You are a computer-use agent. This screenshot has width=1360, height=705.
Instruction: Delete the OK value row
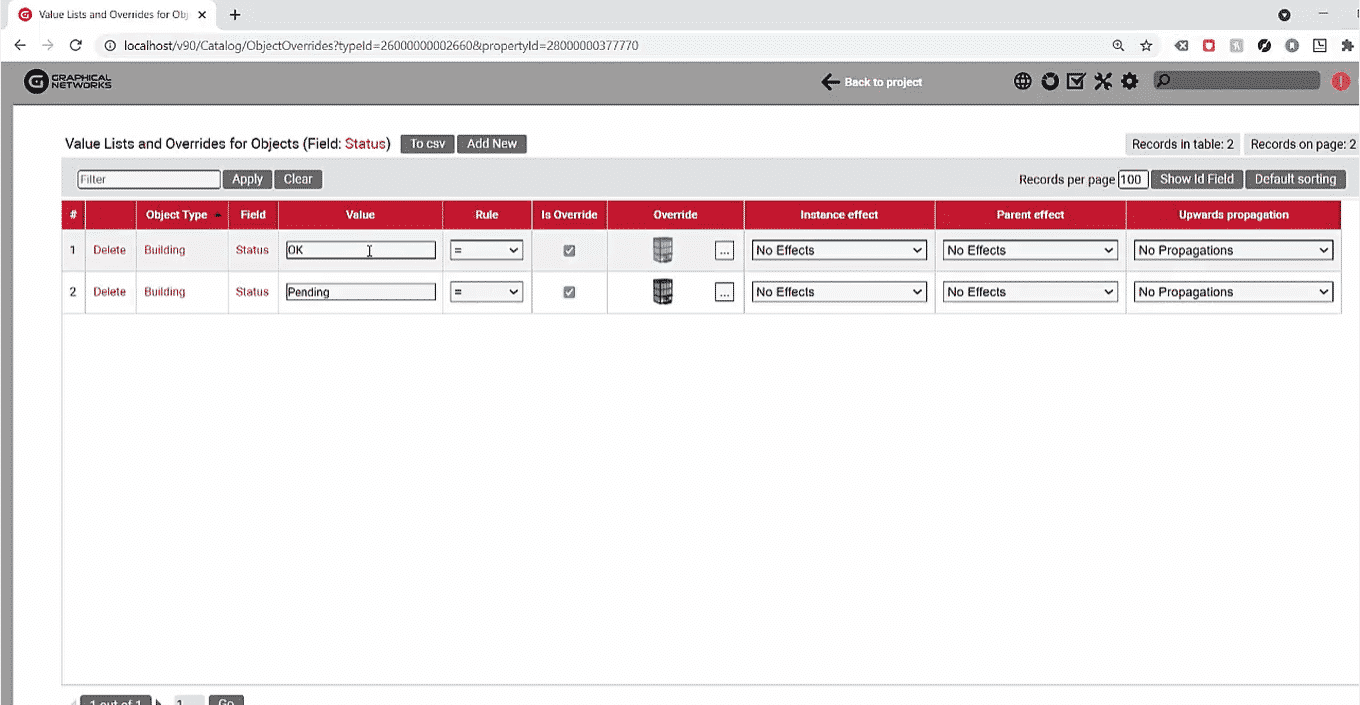tap(109, 250)
